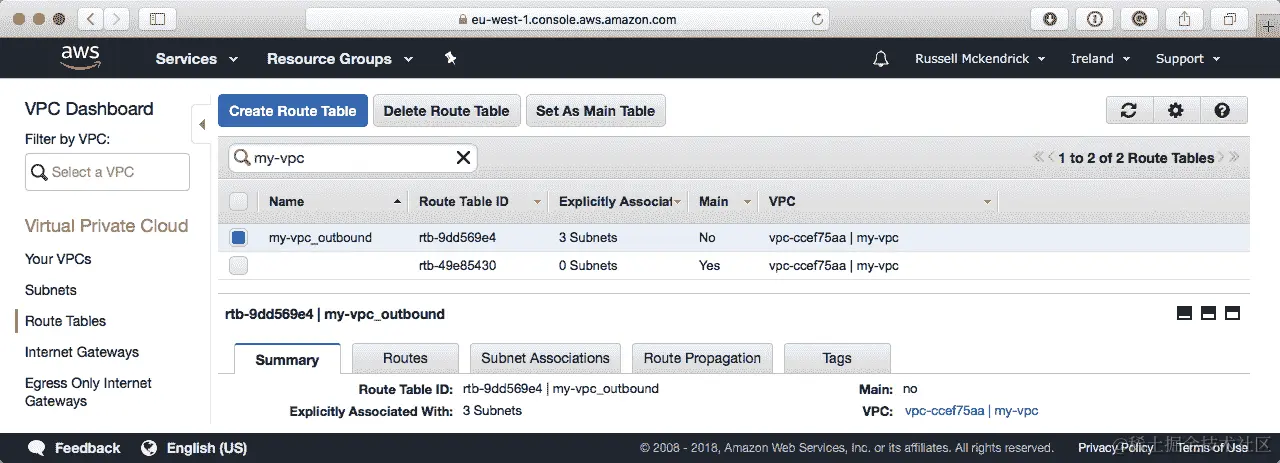The width and height of the screenshot is (1280, 463).
Task: Uncheck the my-vpc_outbound row checkbox
Action: 238,237
